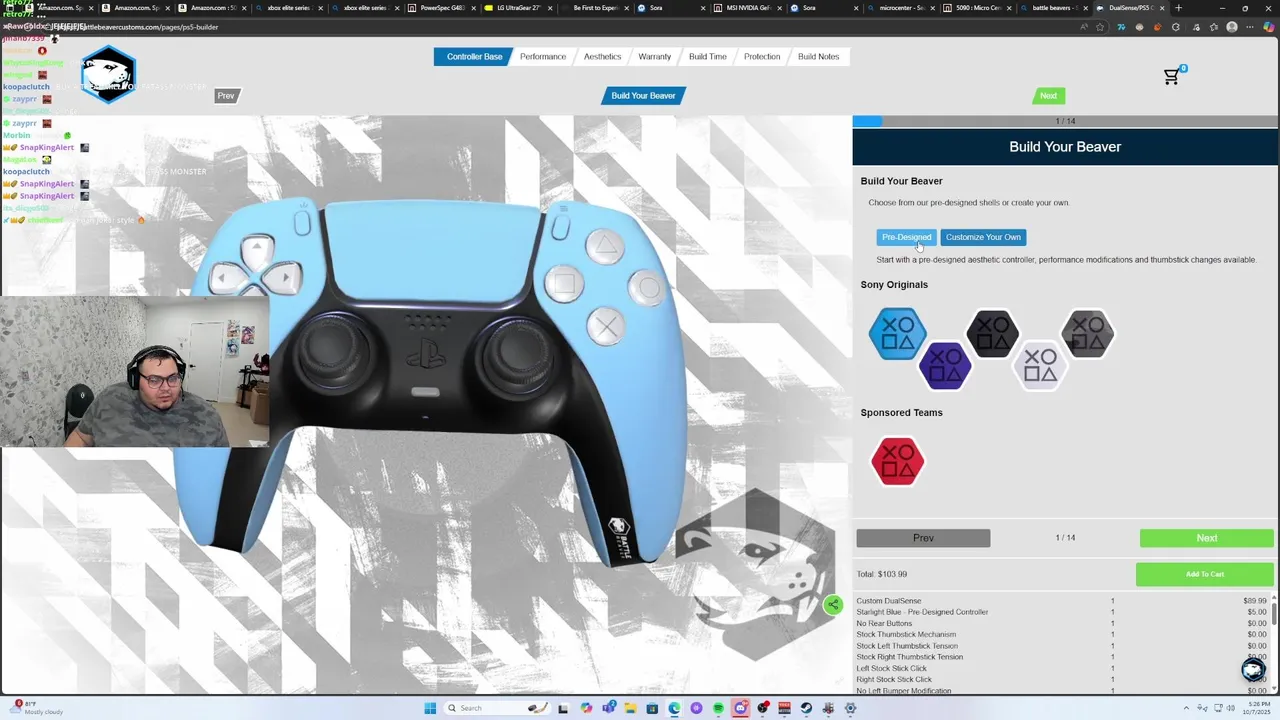Click the gray Prev button in side panel
1280x720 pixels.
(923, 538)
